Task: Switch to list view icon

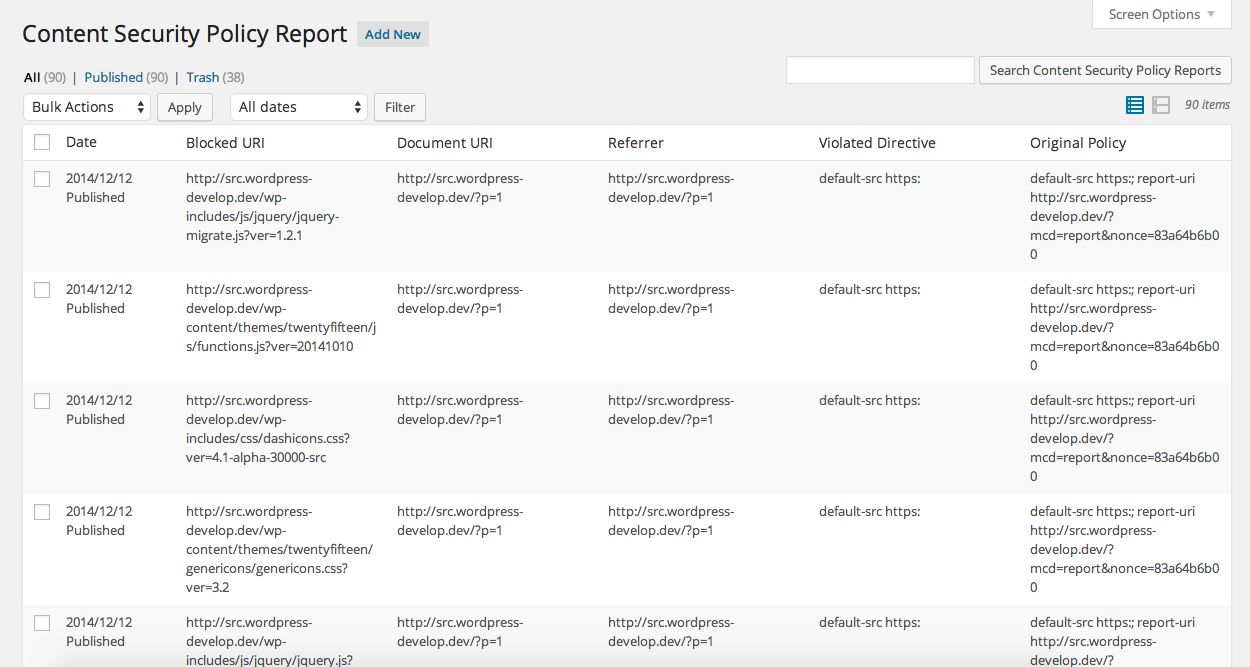Action: [x=1135, y=105]
